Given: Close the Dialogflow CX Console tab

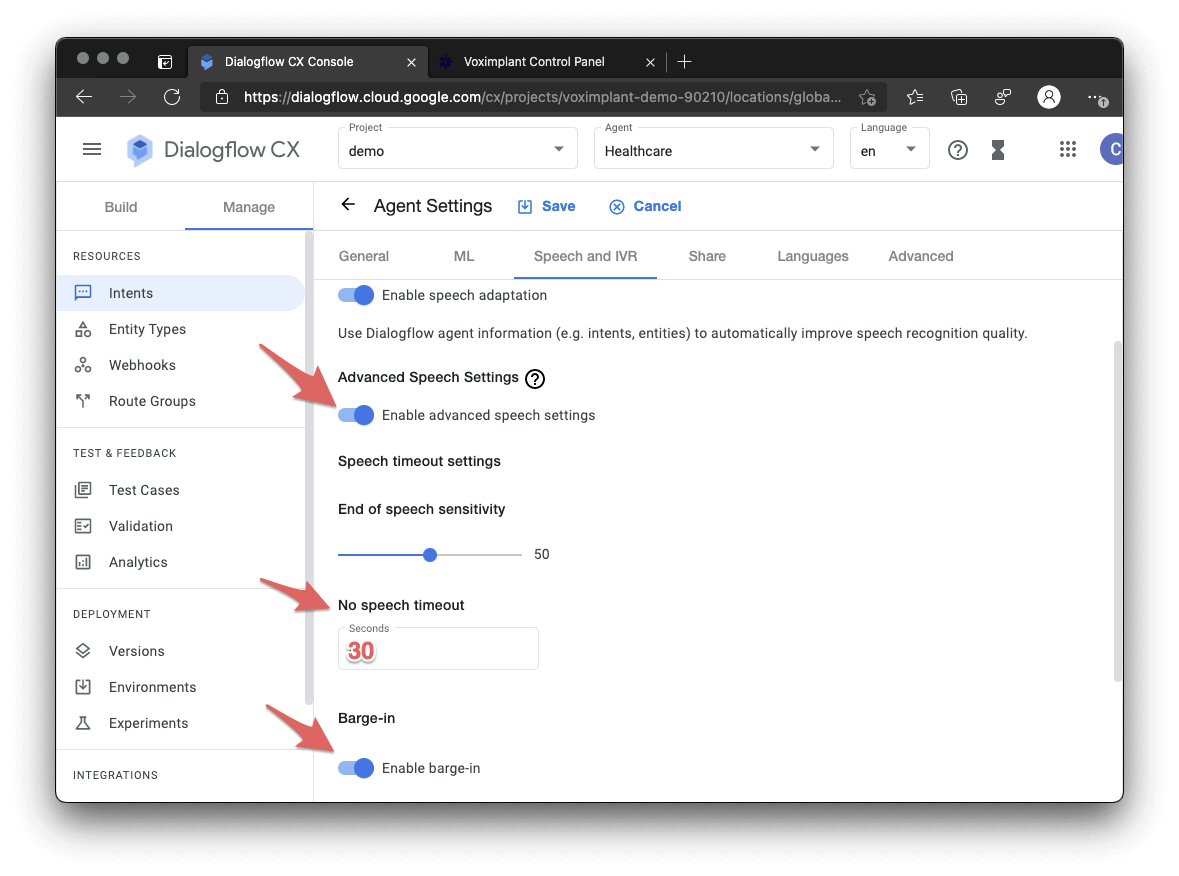Looking at the screenshot, I should pos(411,62).
